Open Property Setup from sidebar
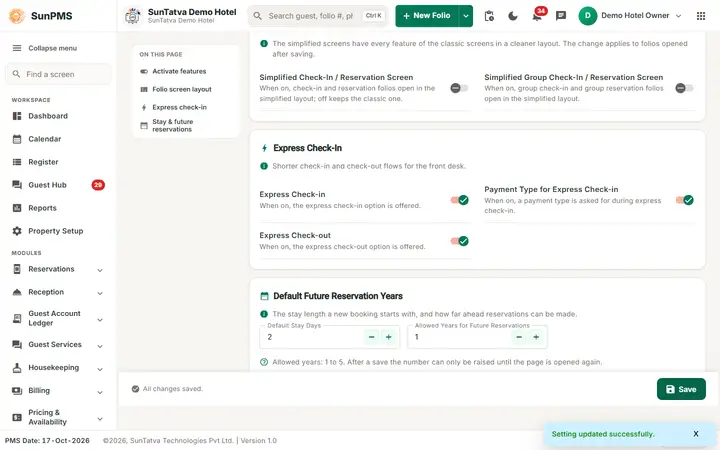The height and width of the screenshot is (450, 720). tap(58, 231)
